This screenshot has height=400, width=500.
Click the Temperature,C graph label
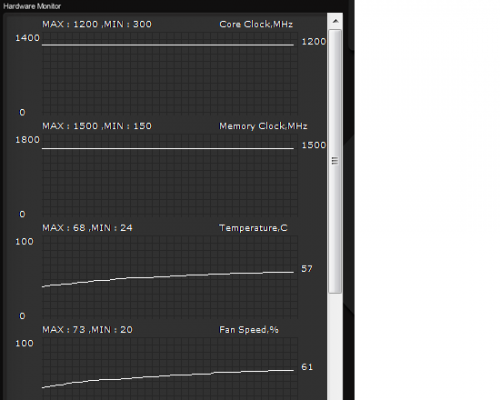(253, 228)
